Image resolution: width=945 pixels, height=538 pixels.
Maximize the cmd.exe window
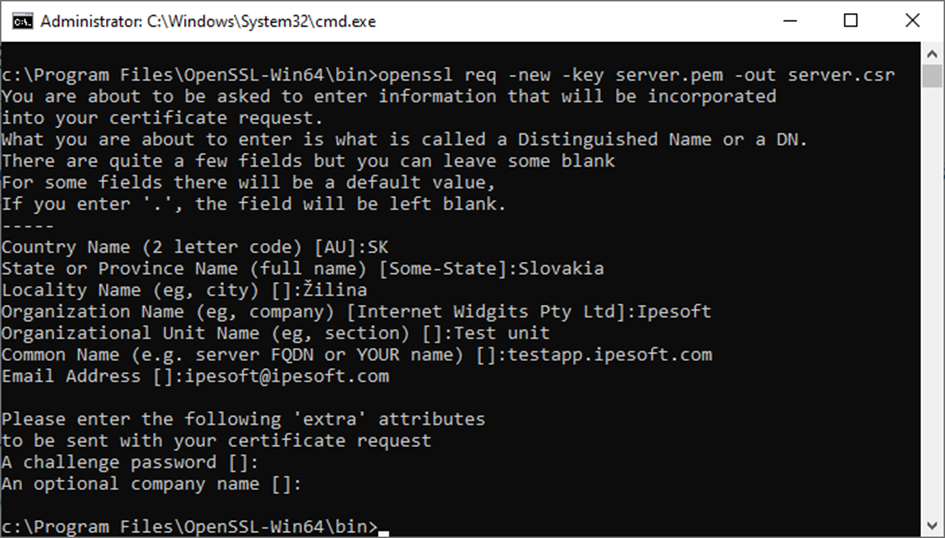point(850,21)
